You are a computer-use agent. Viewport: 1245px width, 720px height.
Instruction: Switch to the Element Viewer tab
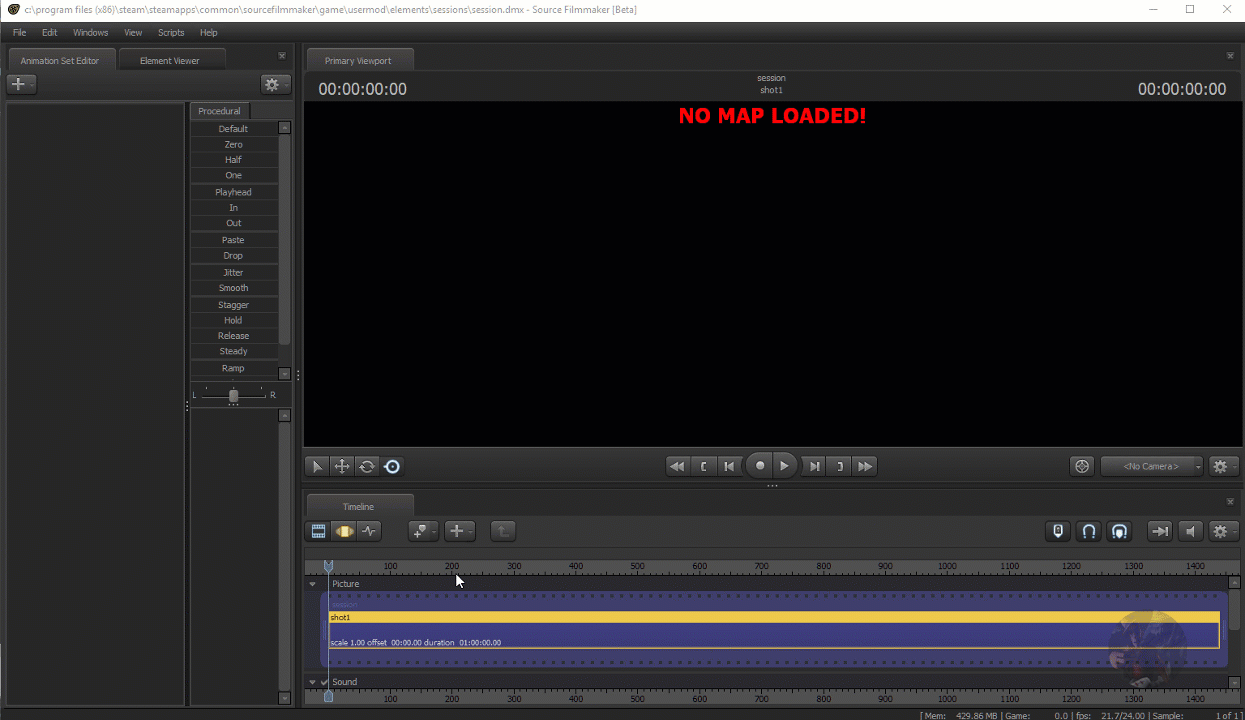[170, 60]
